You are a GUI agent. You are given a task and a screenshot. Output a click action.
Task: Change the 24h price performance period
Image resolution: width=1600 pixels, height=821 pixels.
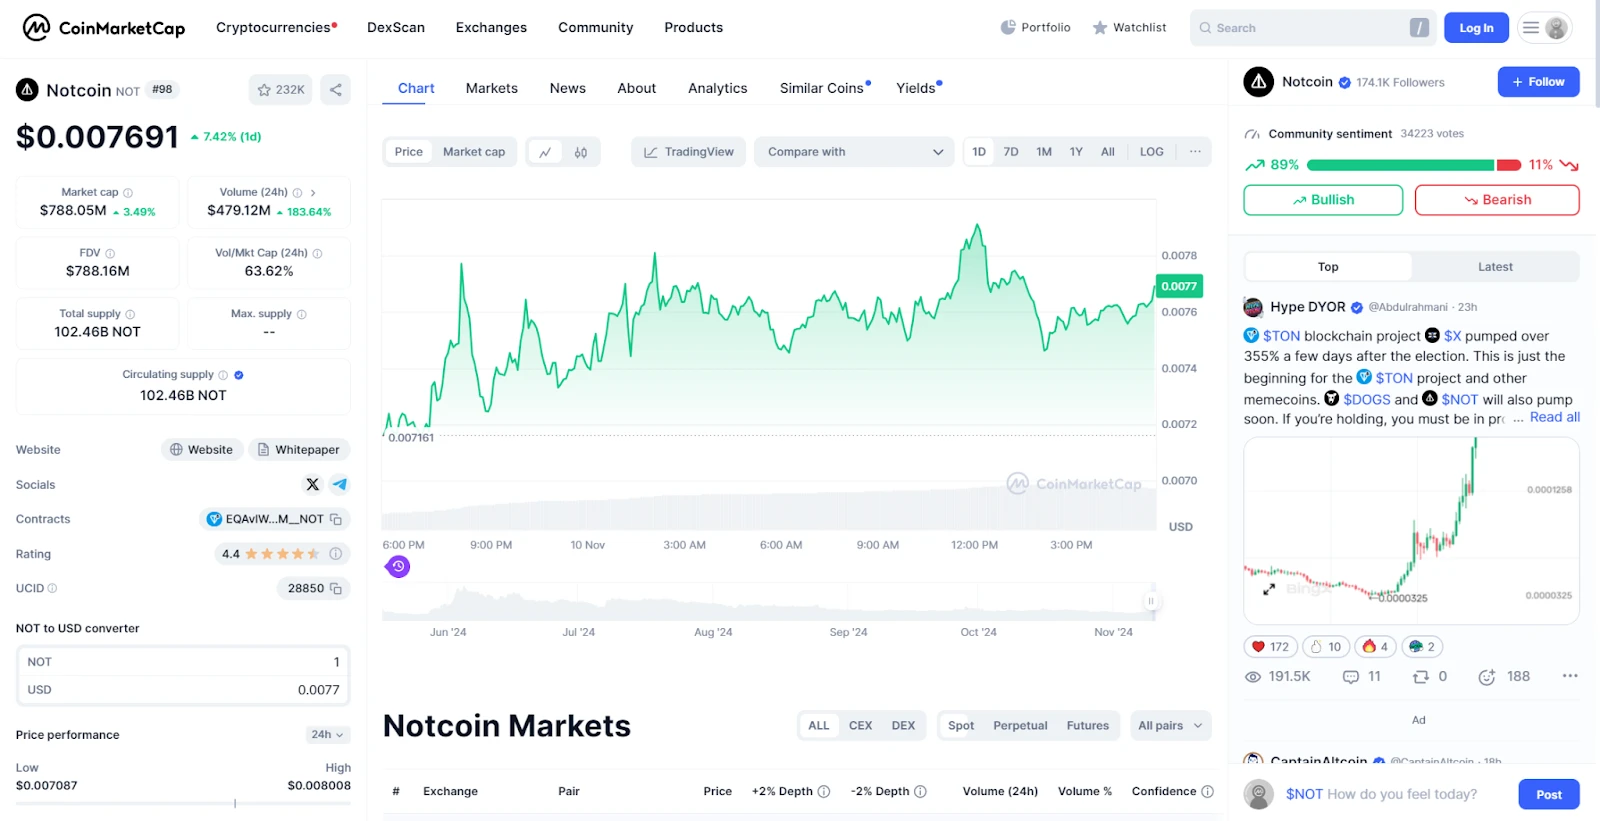tap(327, 735)
